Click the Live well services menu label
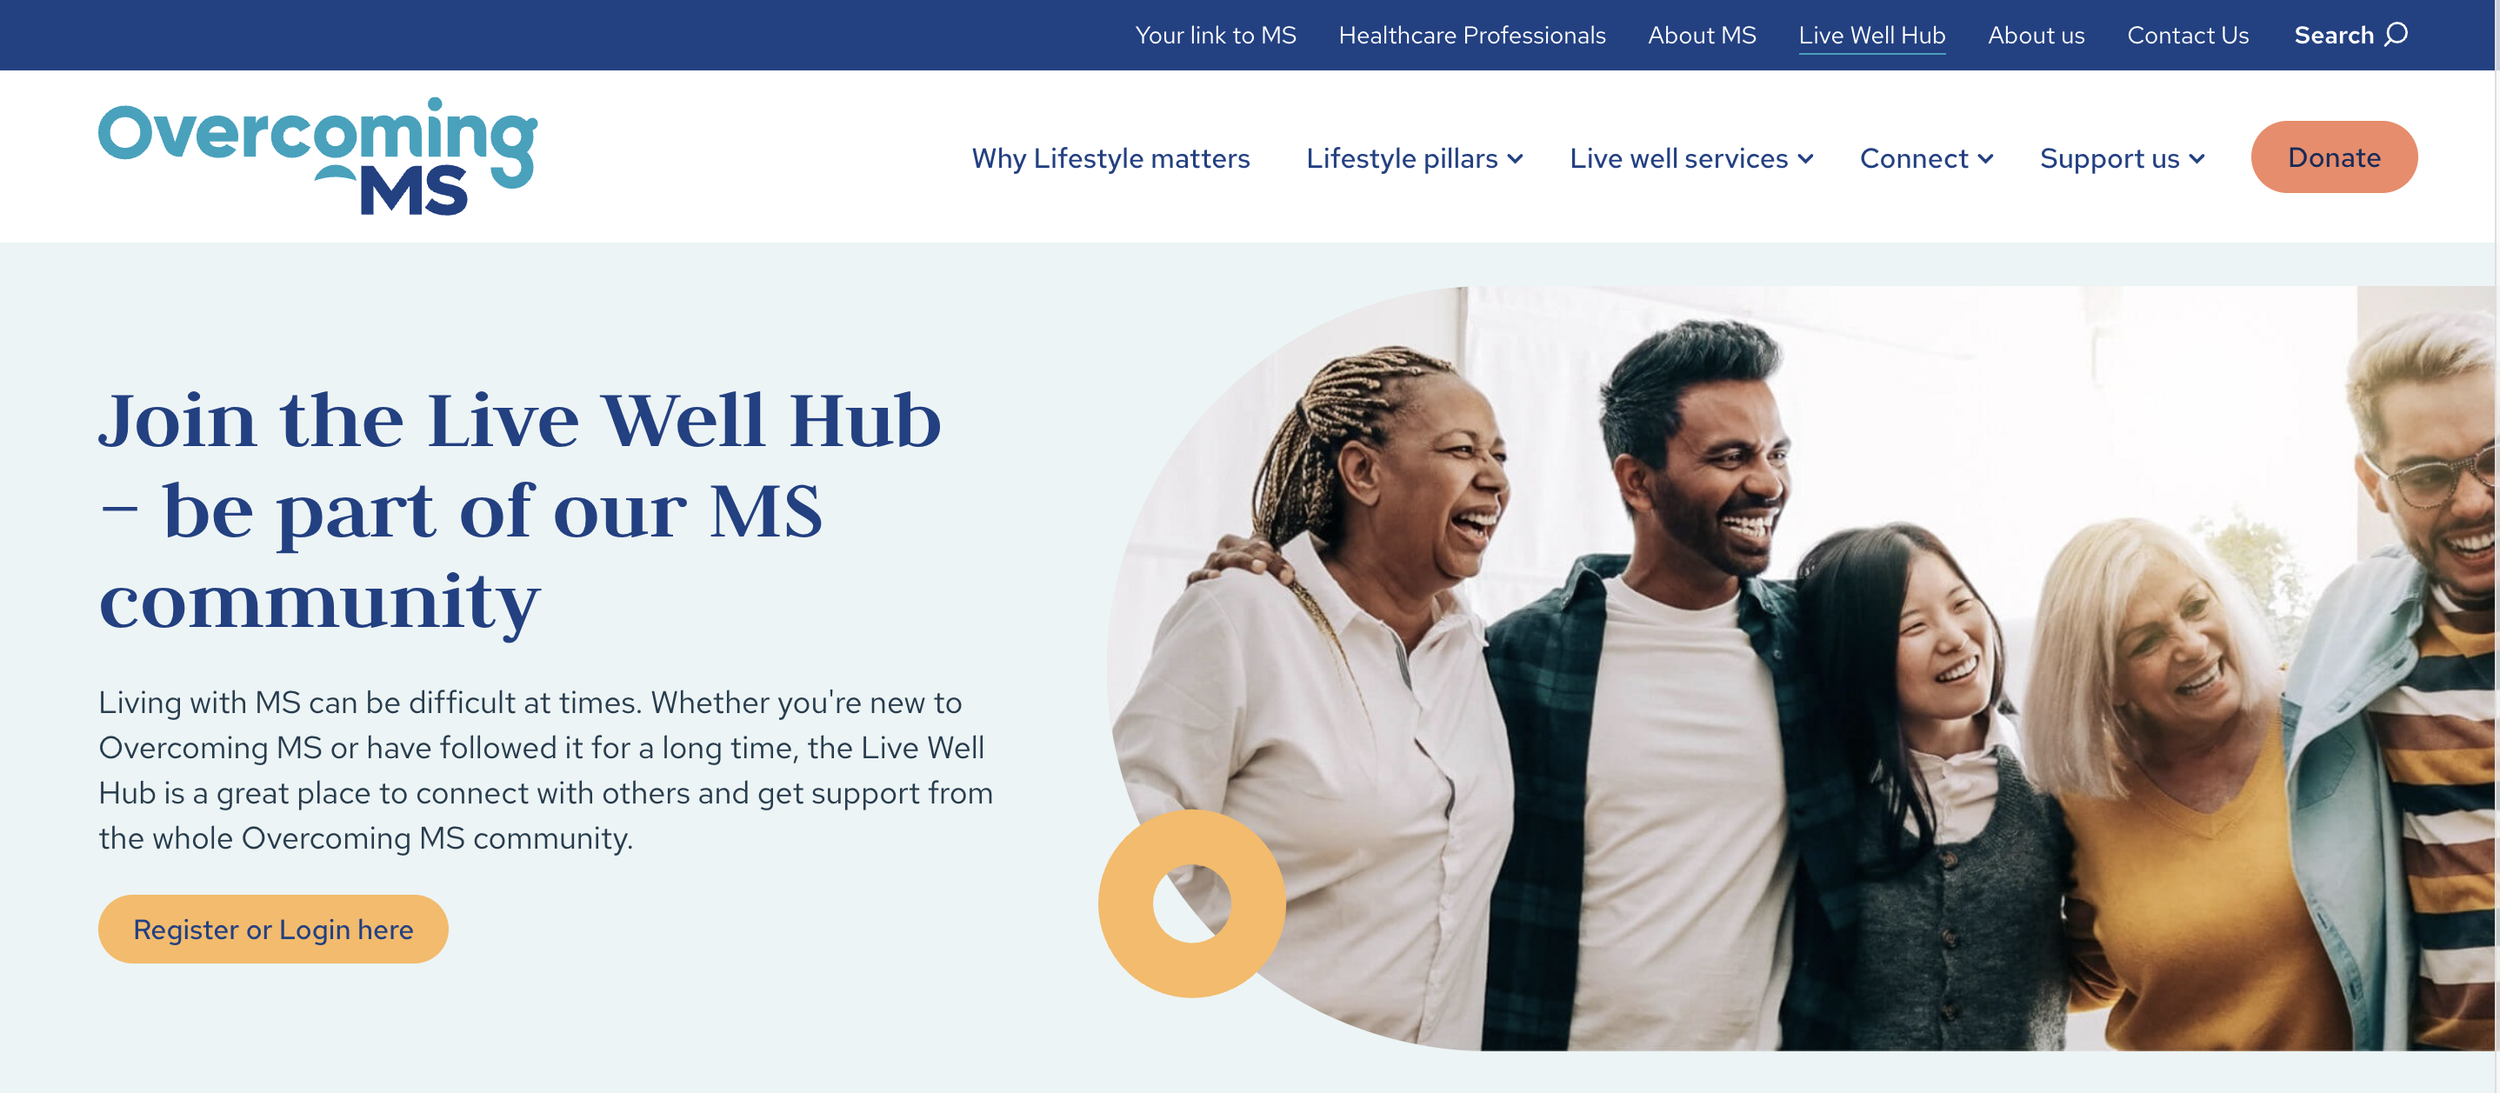 click(x=1679, y=158)
